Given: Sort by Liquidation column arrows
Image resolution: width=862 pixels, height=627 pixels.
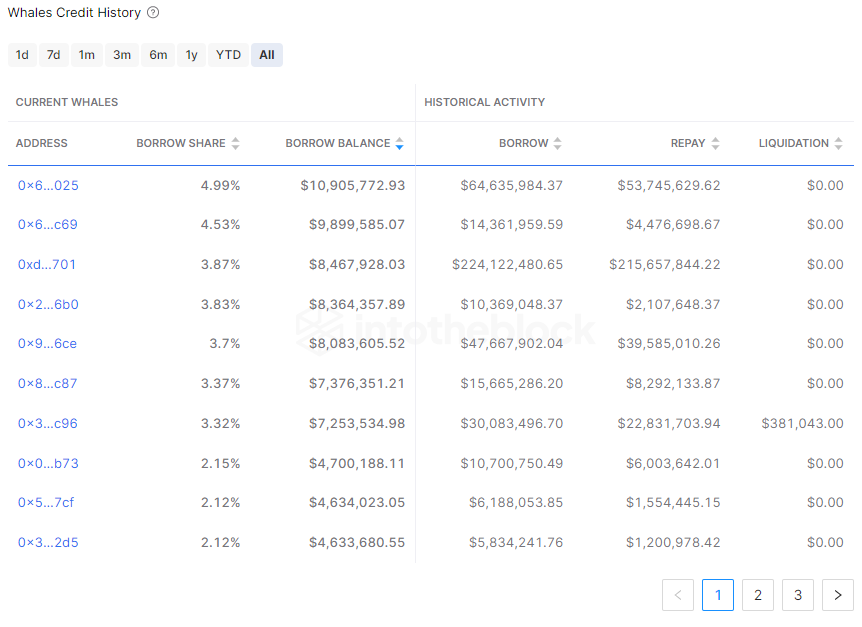Looking at the screenshot, I should [x=838, y=143].
